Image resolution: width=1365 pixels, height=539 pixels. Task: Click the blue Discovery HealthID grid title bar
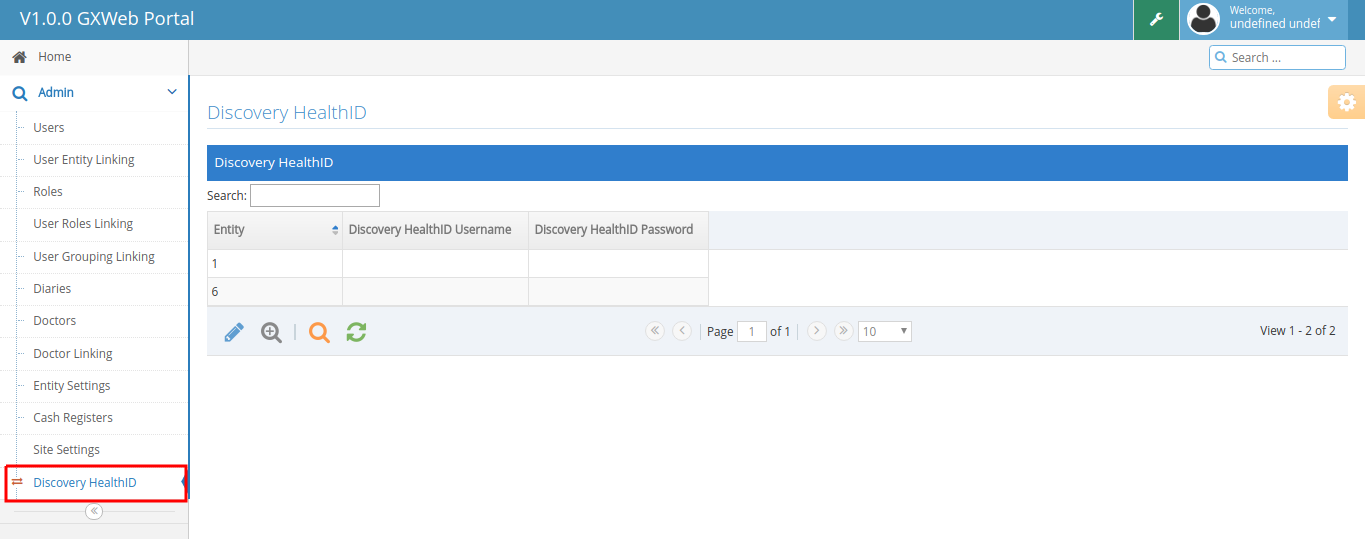777,163
